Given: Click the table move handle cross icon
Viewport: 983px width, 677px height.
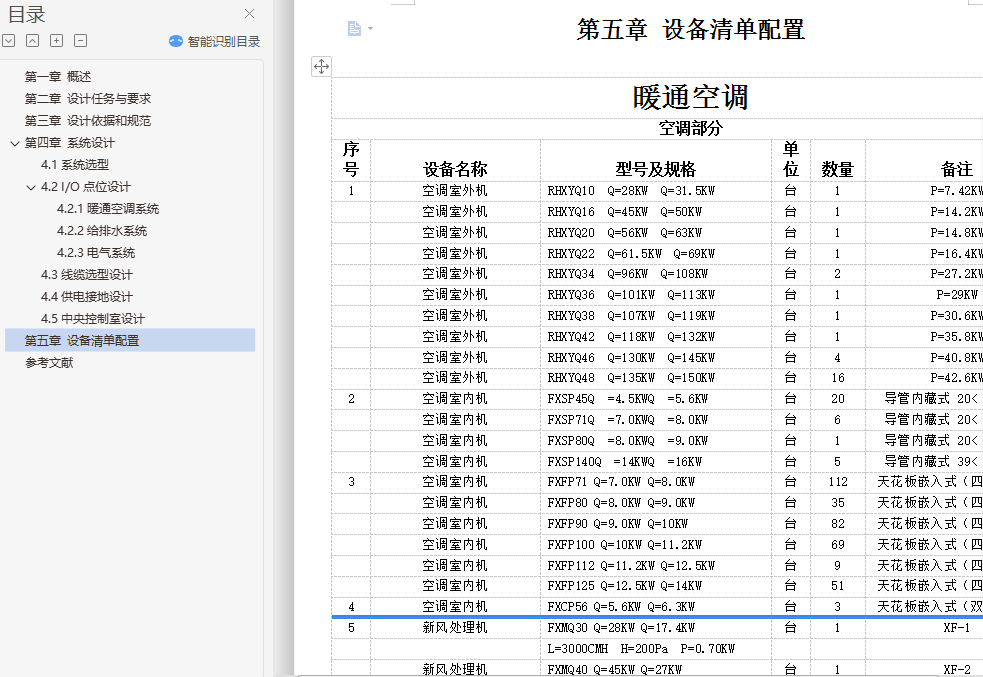Looking at the screenshot, I should [322, 66].
